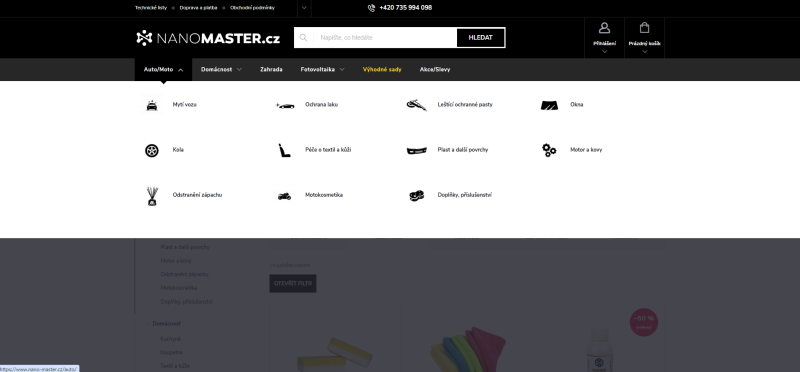The width and height of the screenshot is (800, 372).
Task: Open the Motokosmetika menu link
Action: click(324, 195)
